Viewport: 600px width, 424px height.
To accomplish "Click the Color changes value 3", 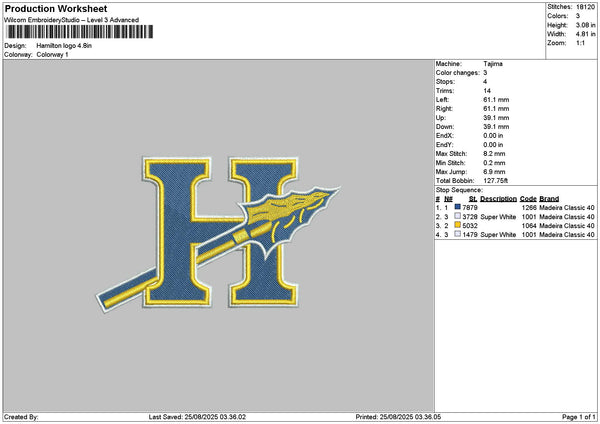I will pos(485,73).
